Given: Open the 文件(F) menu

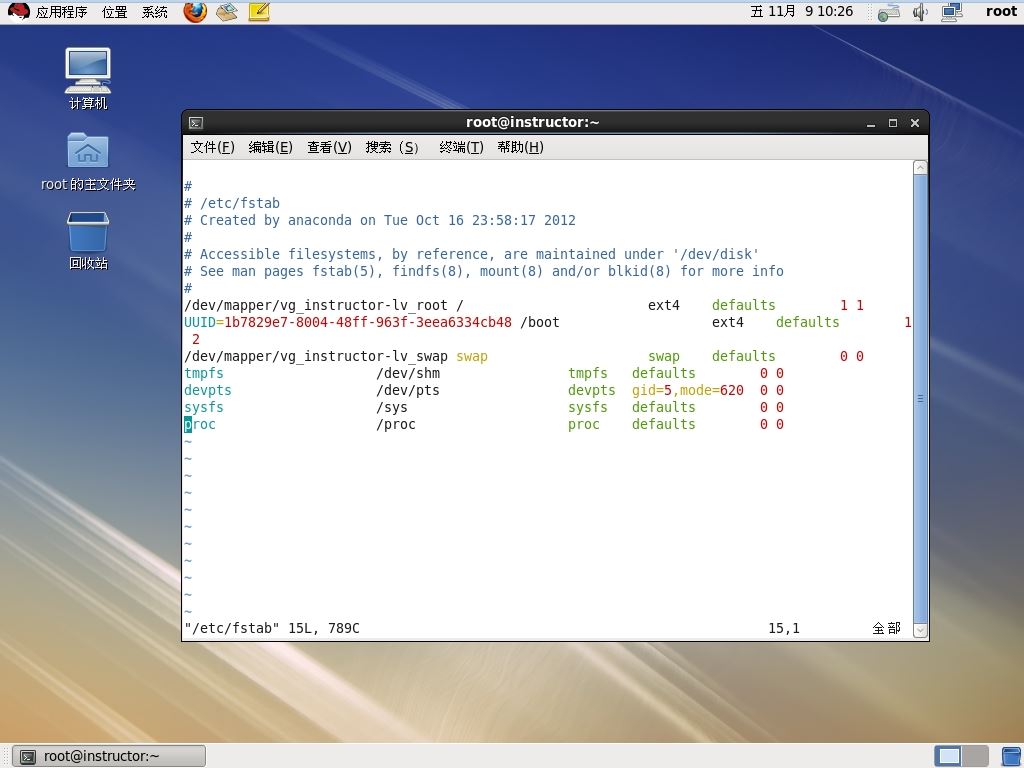Looking at the screenshot, I should 212,148.
